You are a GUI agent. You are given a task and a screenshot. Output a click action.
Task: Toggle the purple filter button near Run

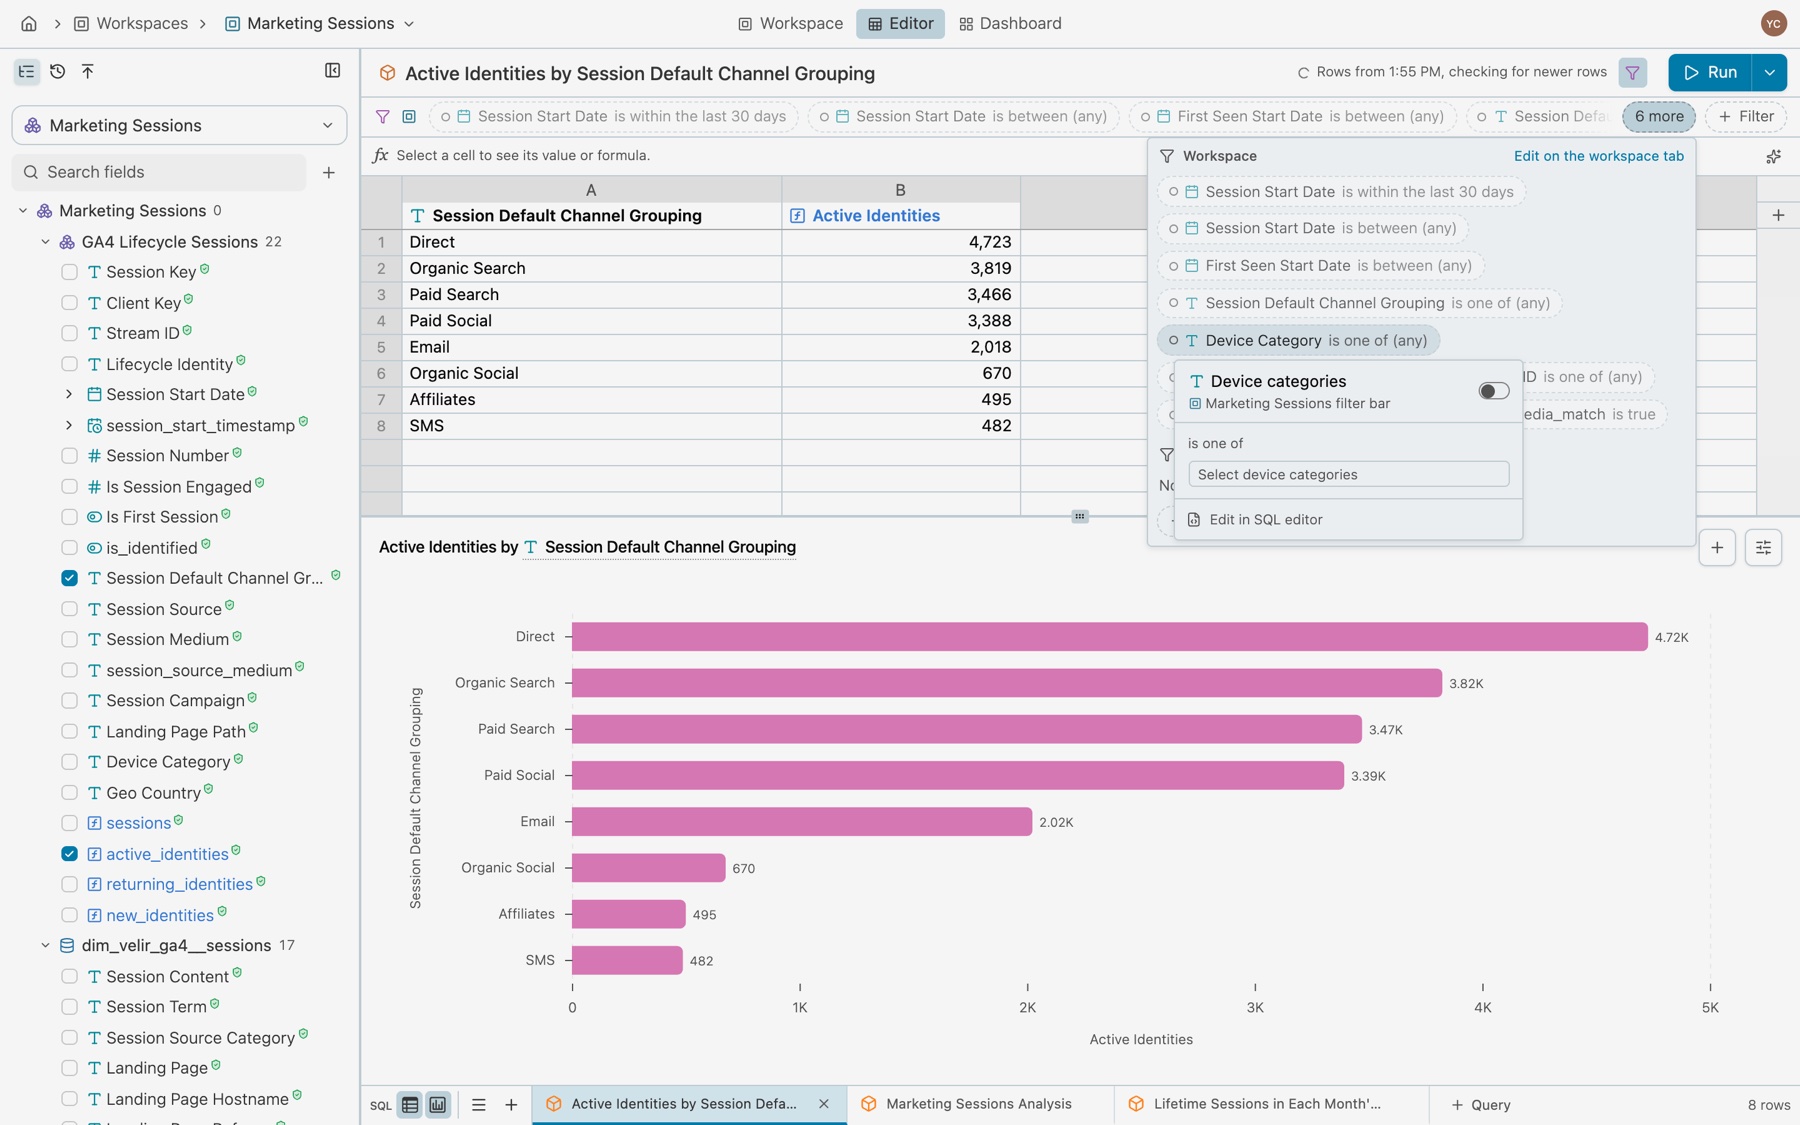coord(1632,72)
